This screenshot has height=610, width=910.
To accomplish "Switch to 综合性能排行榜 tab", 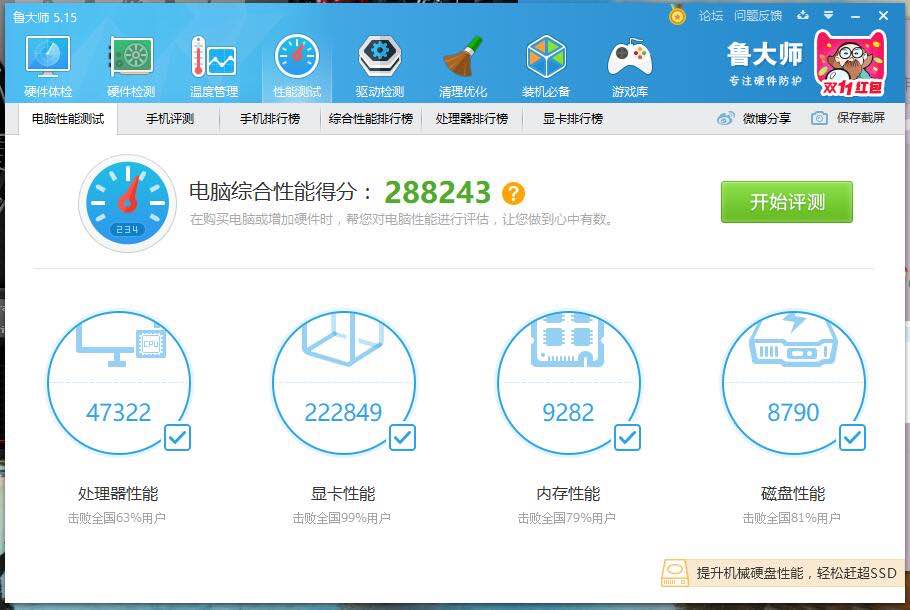I will pos(371,119).
